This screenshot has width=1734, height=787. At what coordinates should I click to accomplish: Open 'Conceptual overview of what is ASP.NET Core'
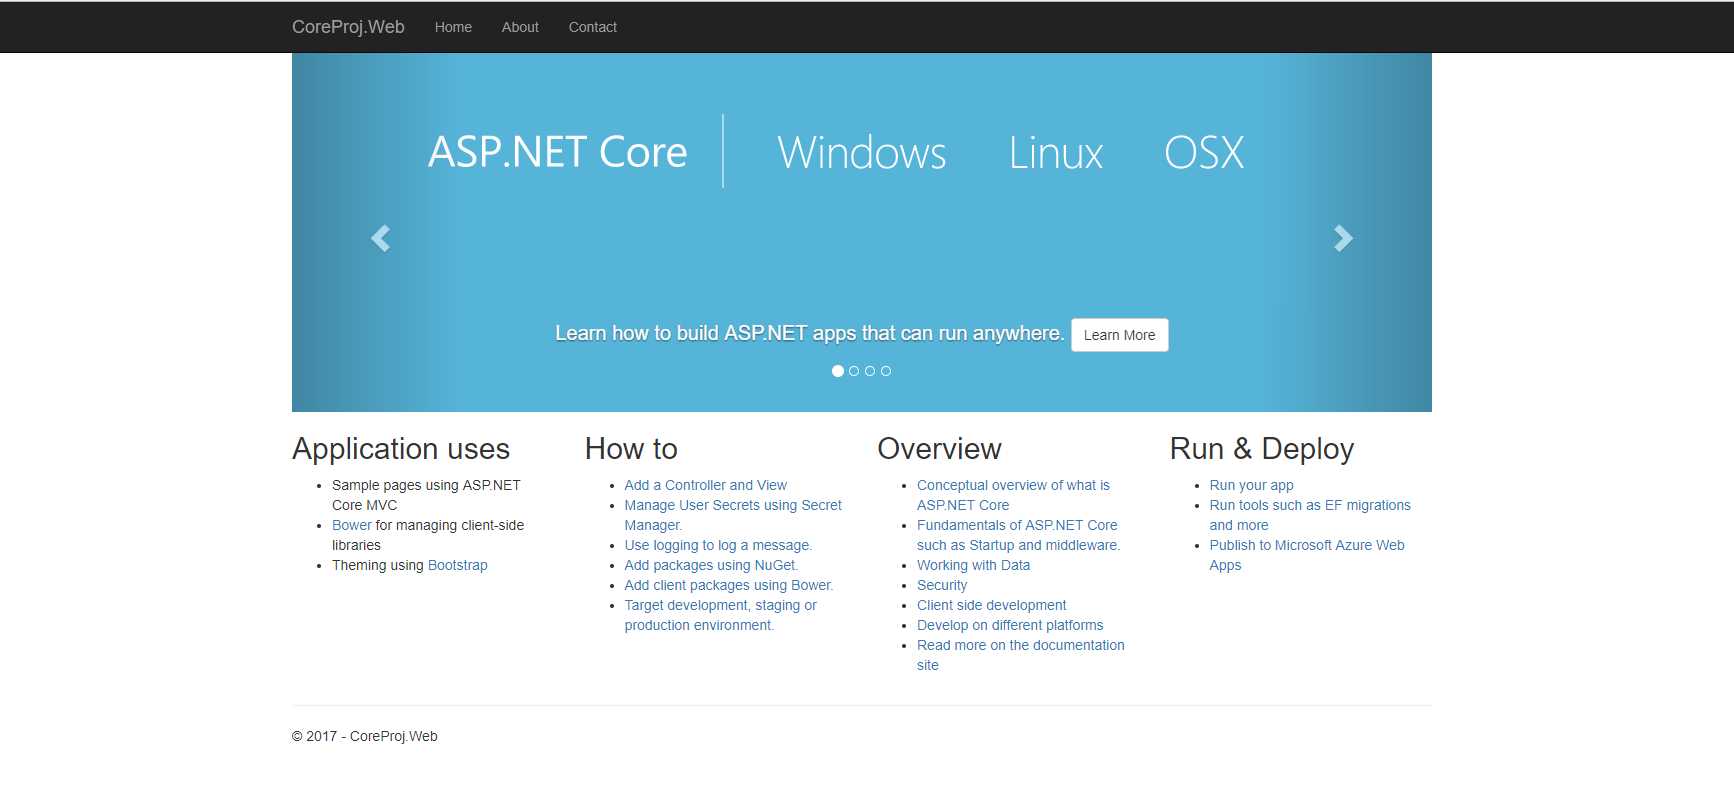click(1013, 495)
